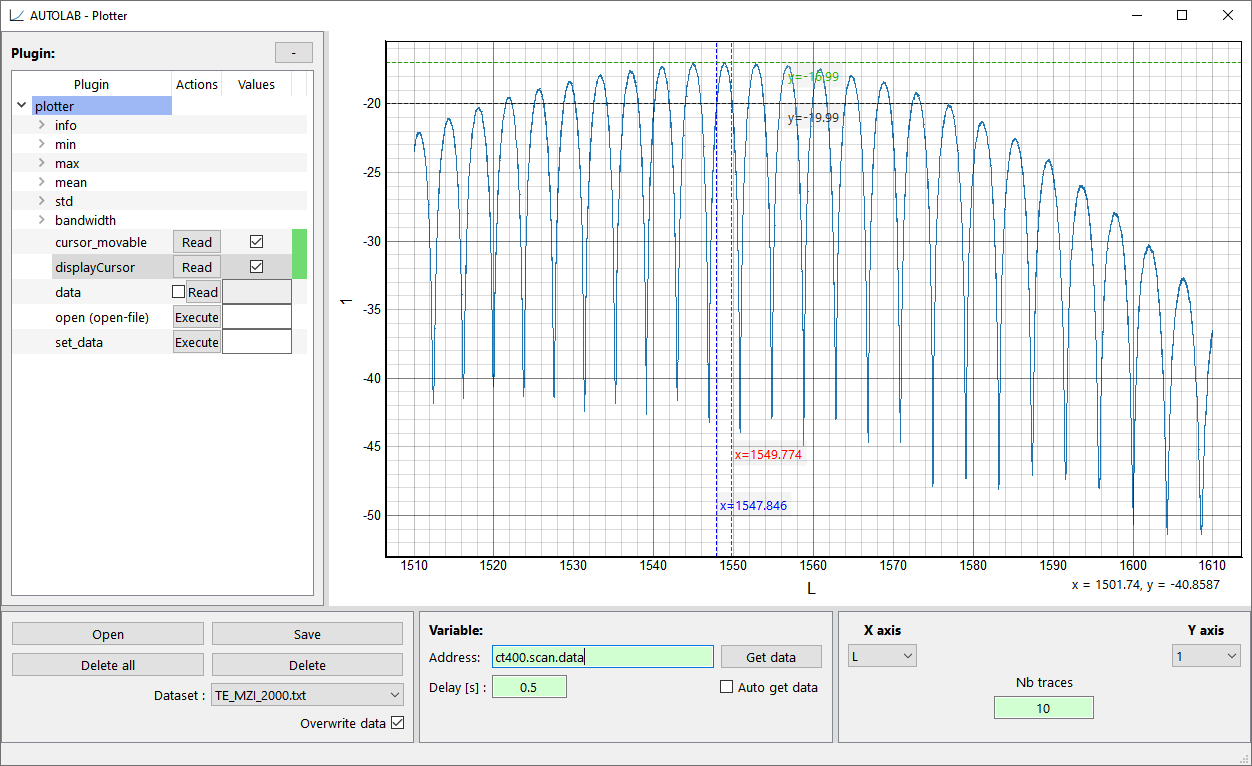Open the Y axis dropdown
Viewport: 1252px width, 766px height.
[1206, 656]
